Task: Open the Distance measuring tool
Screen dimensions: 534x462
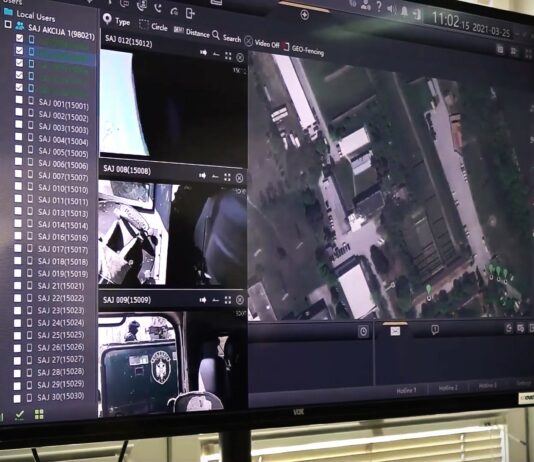Action: tap(192, 32)
